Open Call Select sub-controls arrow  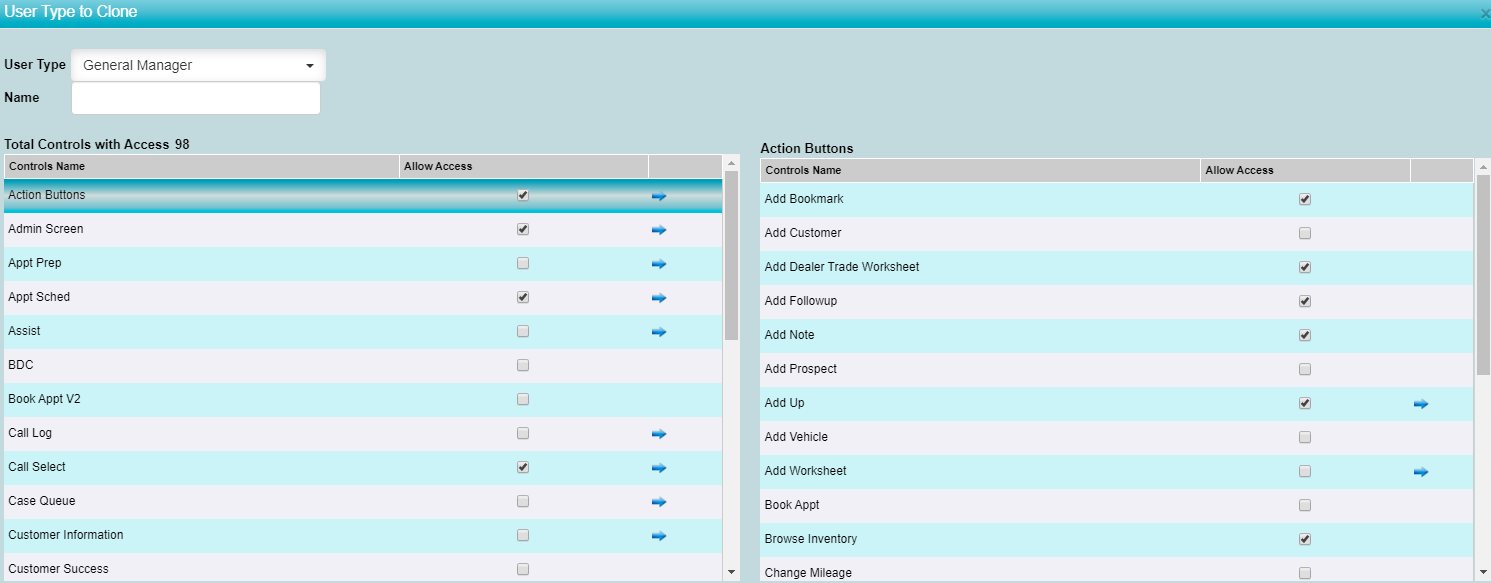[x=658, y=468]
